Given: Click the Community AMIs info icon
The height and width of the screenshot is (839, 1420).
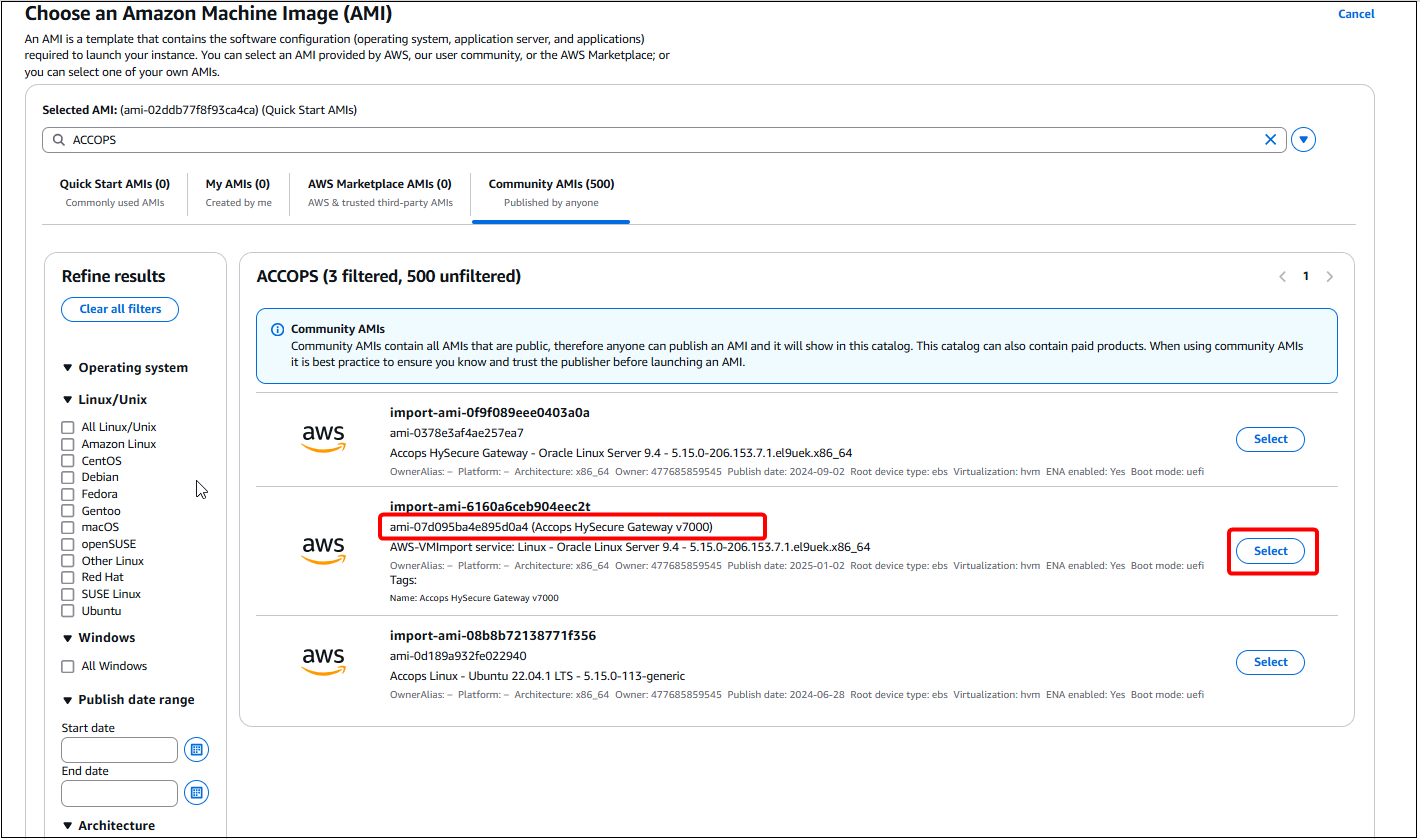Looking at the screenshot, I should [277, 328].
